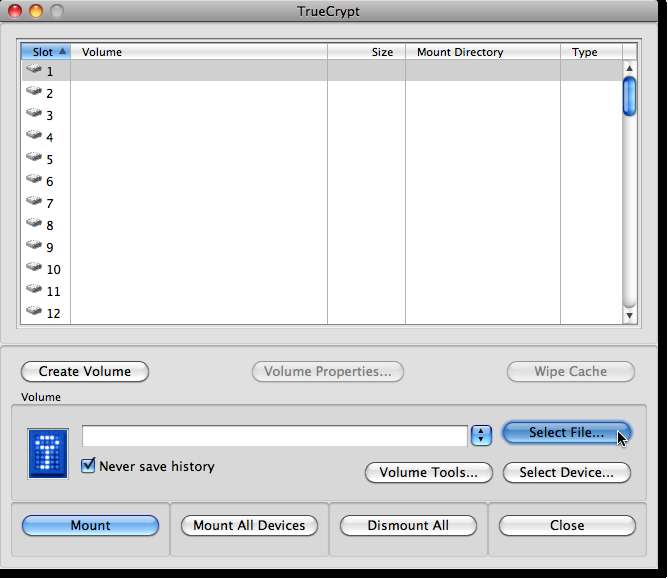Select the drive icon for slot 12

(34, 311)
